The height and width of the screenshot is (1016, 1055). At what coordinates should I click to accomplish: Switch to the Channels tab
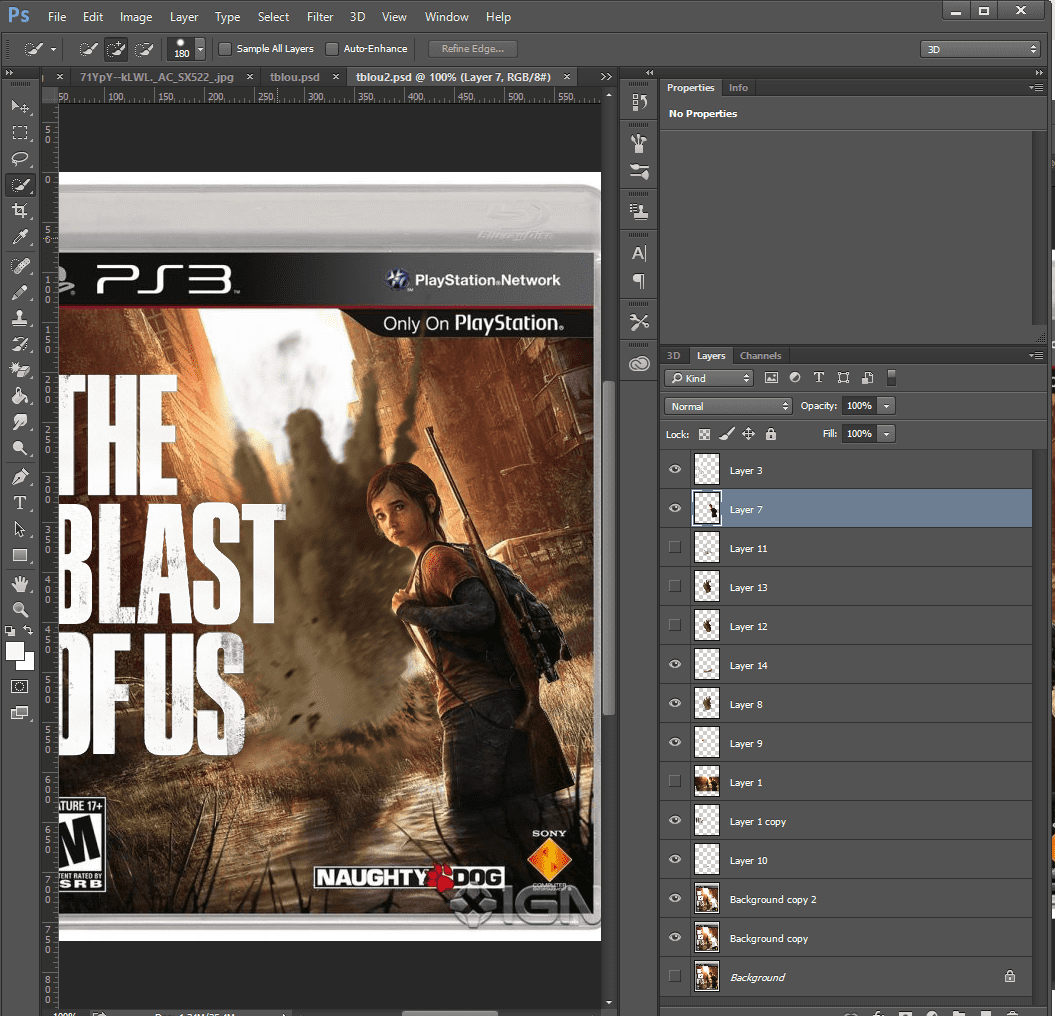click(760, 356)
